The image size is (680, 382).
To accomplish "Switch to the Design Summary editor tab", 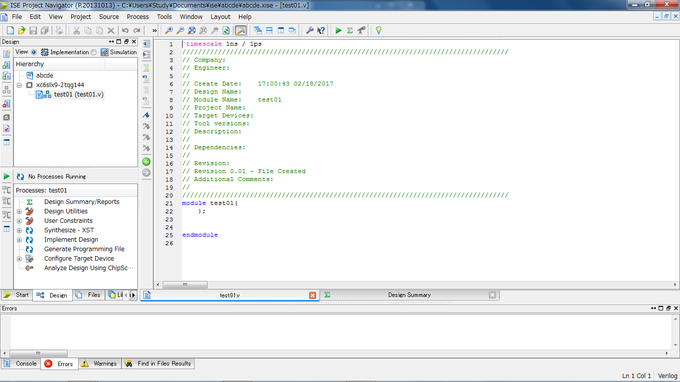I will [x=409, y=295].
